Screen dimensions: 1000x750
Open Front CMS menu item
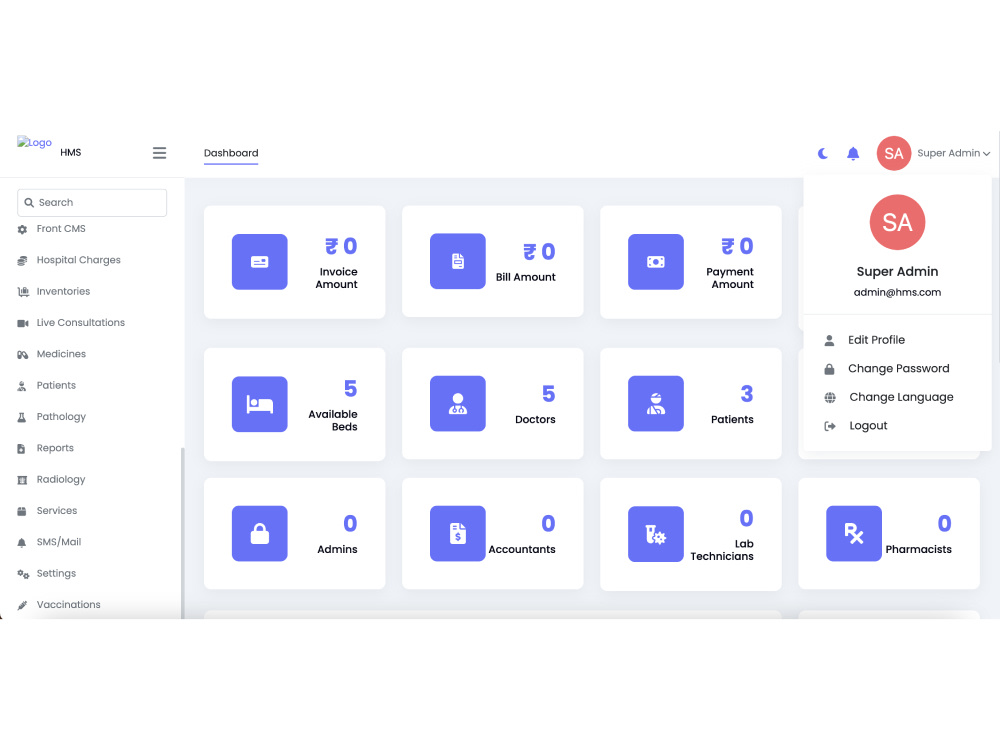click(x=61, y=228)
